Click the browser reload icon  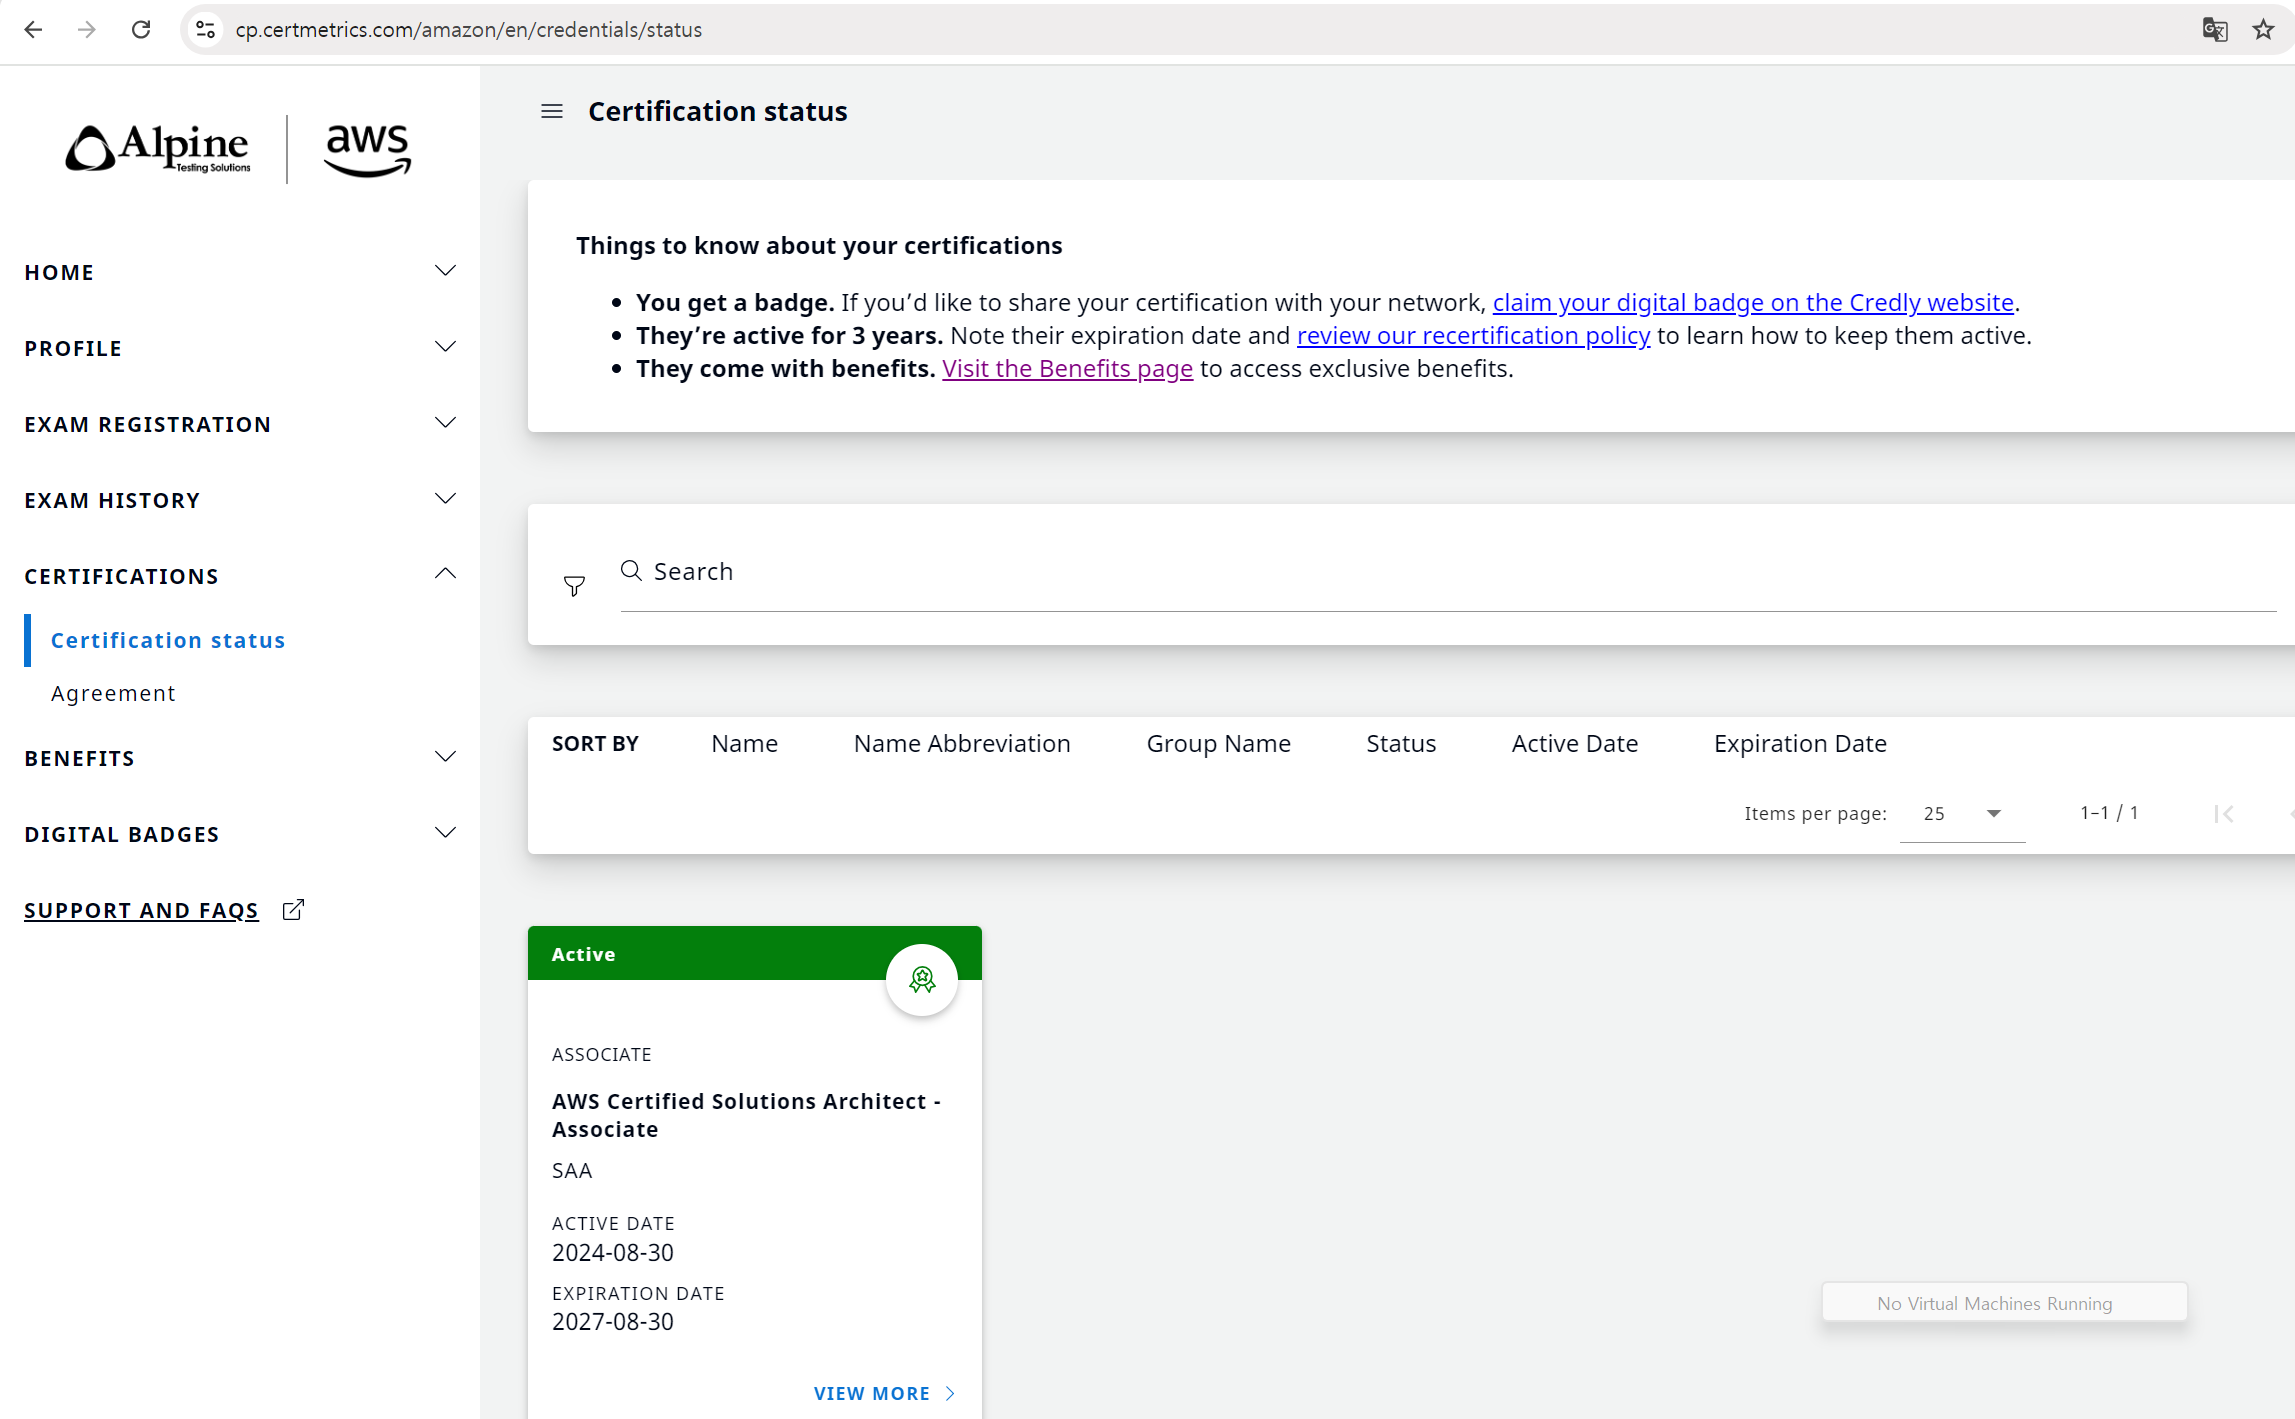click(141, 30)
